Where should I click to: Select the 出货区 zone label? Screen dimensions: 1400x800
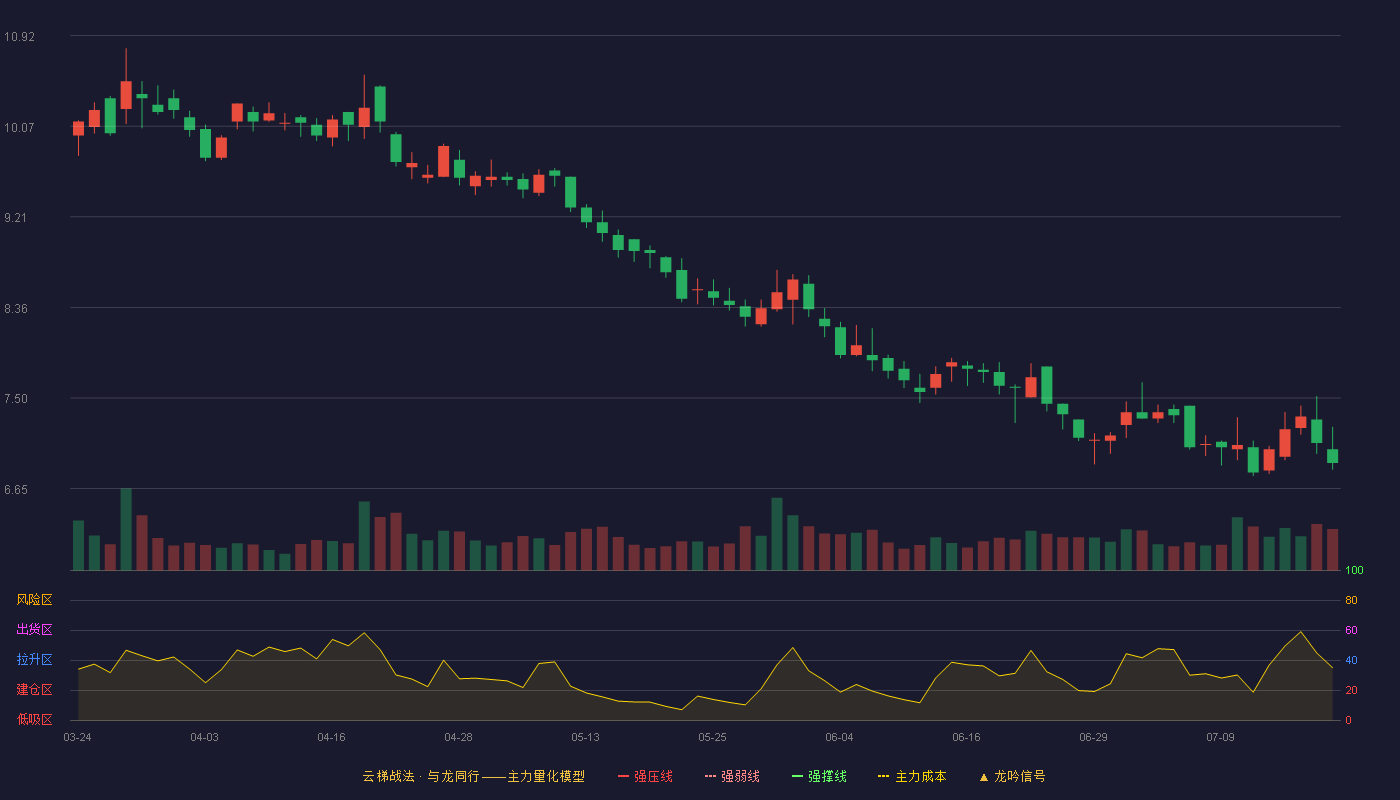[x=34, y=630]
